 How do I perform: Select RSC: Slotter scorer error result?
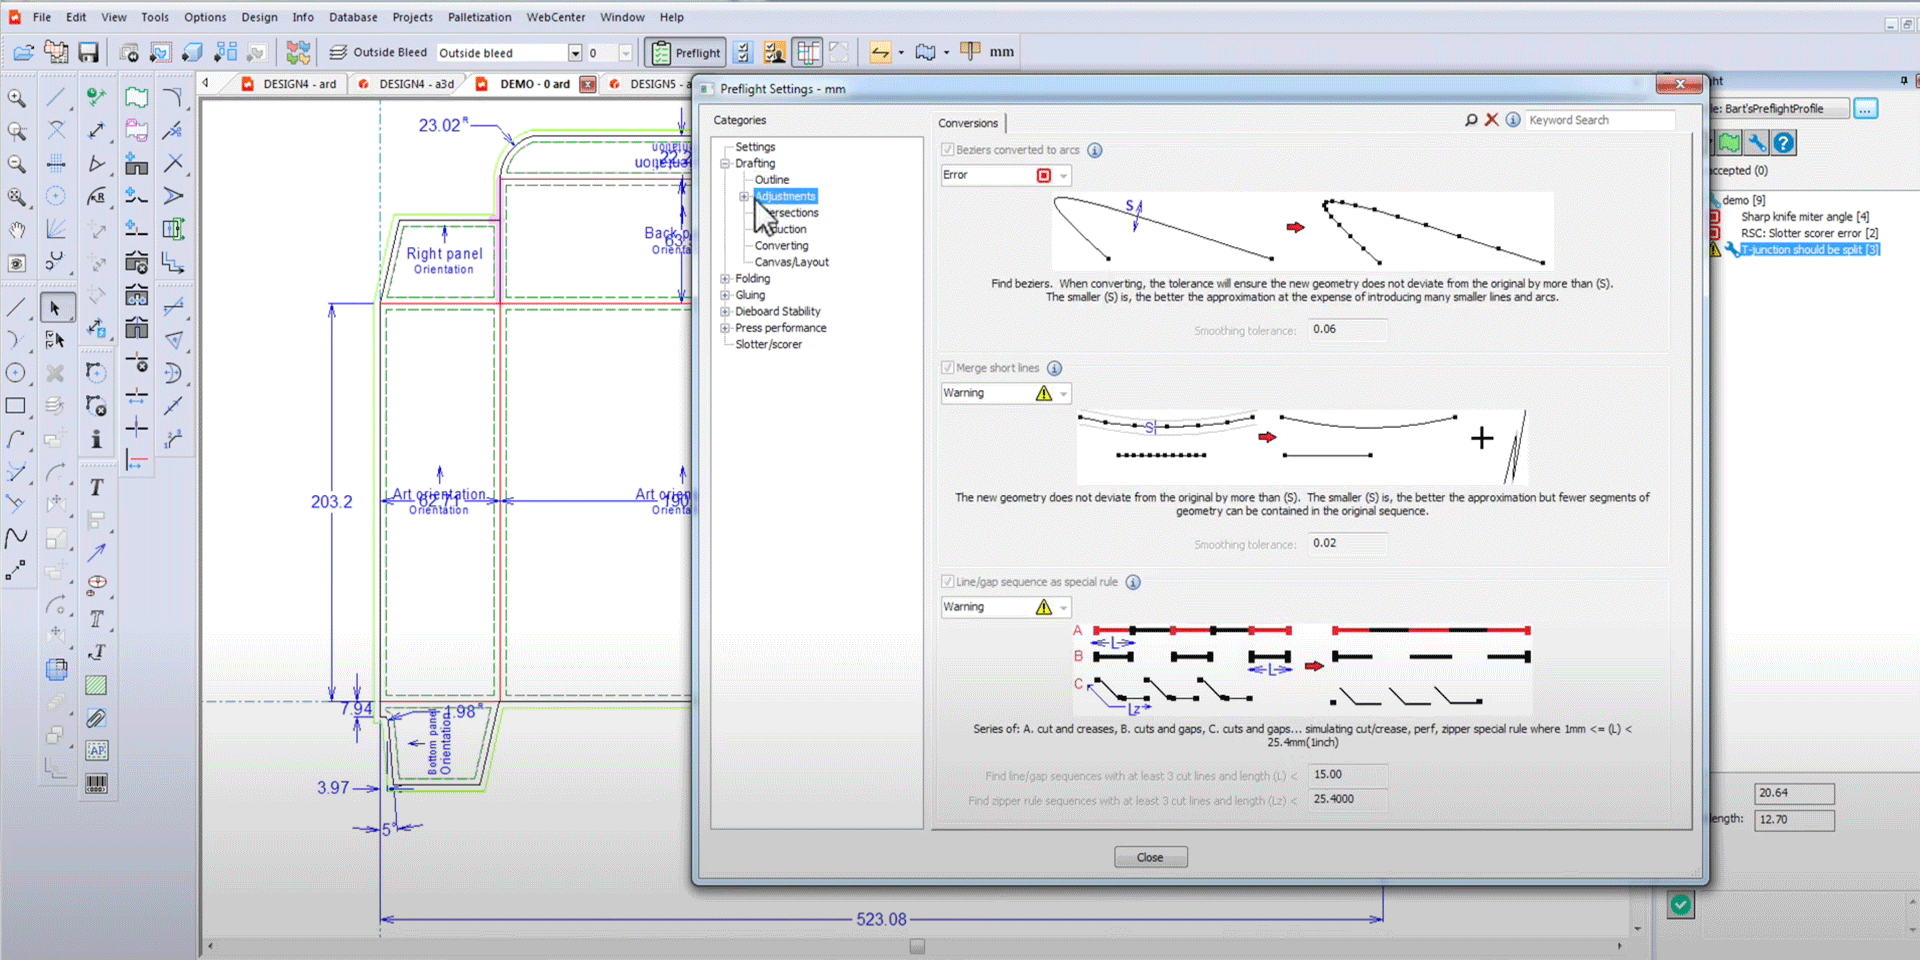click(x=1809, y=233)
